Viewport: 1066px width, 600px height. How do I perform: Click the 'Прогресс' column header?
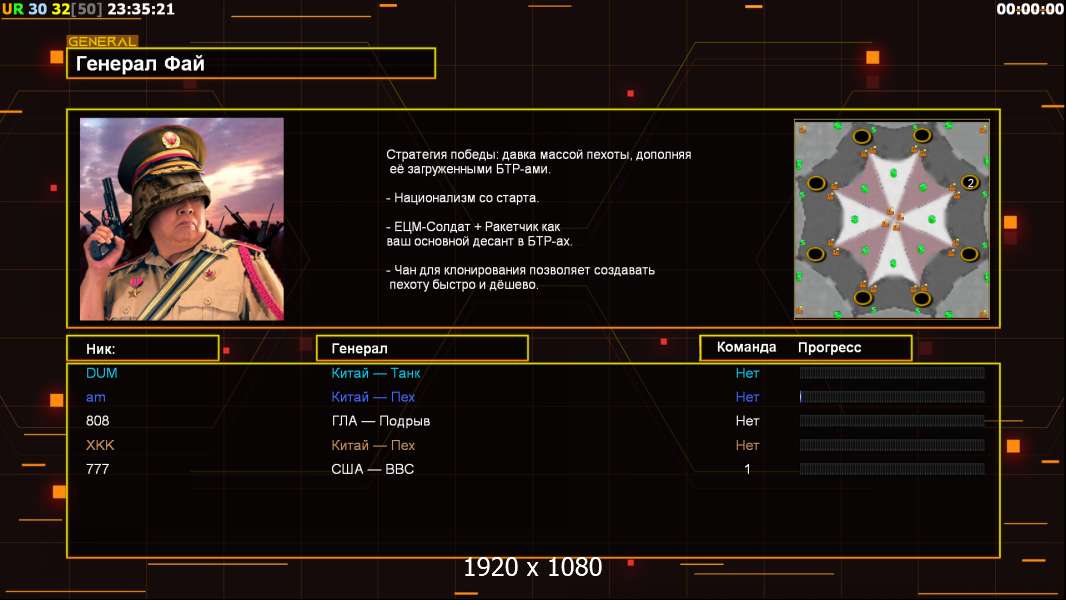click(x=829, y=348)
